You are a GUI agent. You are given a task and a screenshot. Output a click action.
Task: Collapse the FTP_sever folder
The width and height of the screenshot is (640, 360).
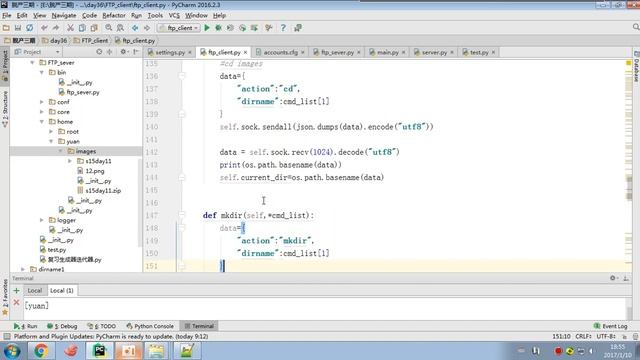[x=32, y=62]
